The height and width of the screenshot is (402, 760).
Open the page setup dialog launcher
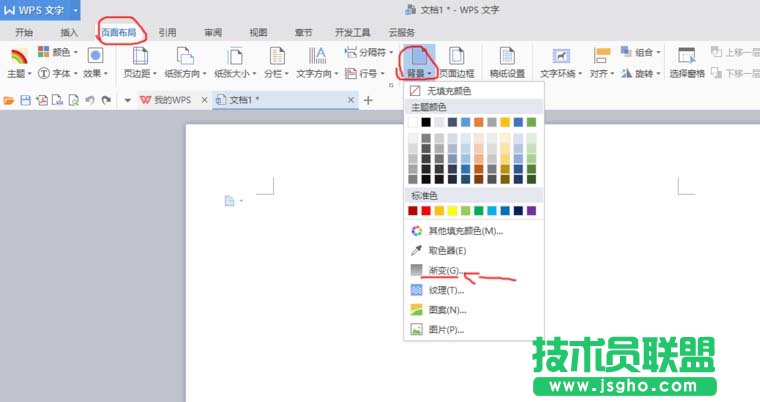tap(391, 85)
